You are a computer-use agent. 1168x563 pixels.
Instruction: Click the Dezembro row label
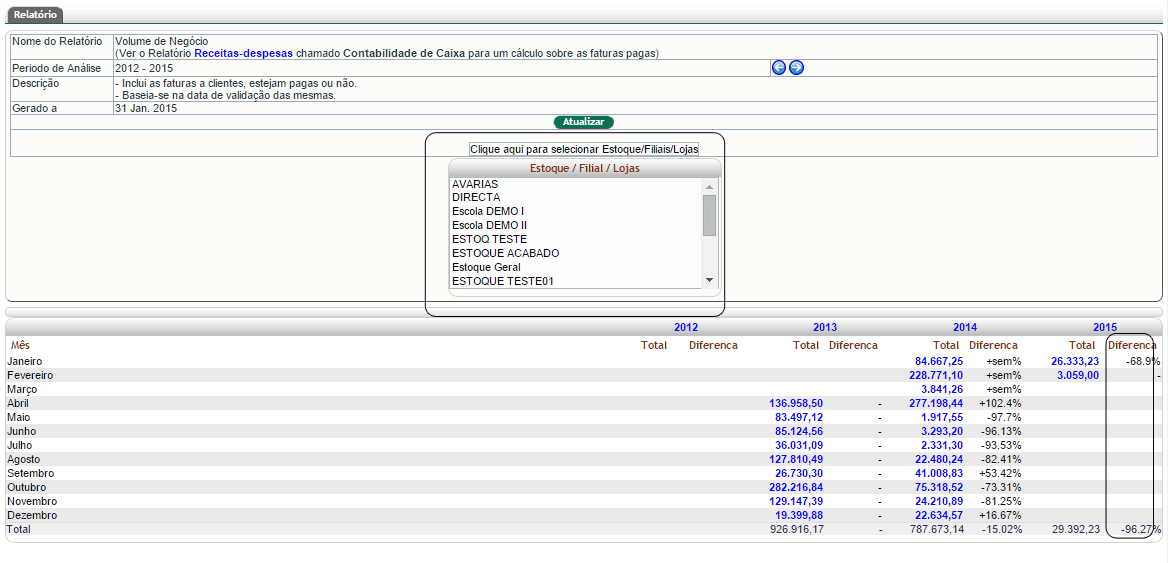pyautogui.click(x=32, y=515)
